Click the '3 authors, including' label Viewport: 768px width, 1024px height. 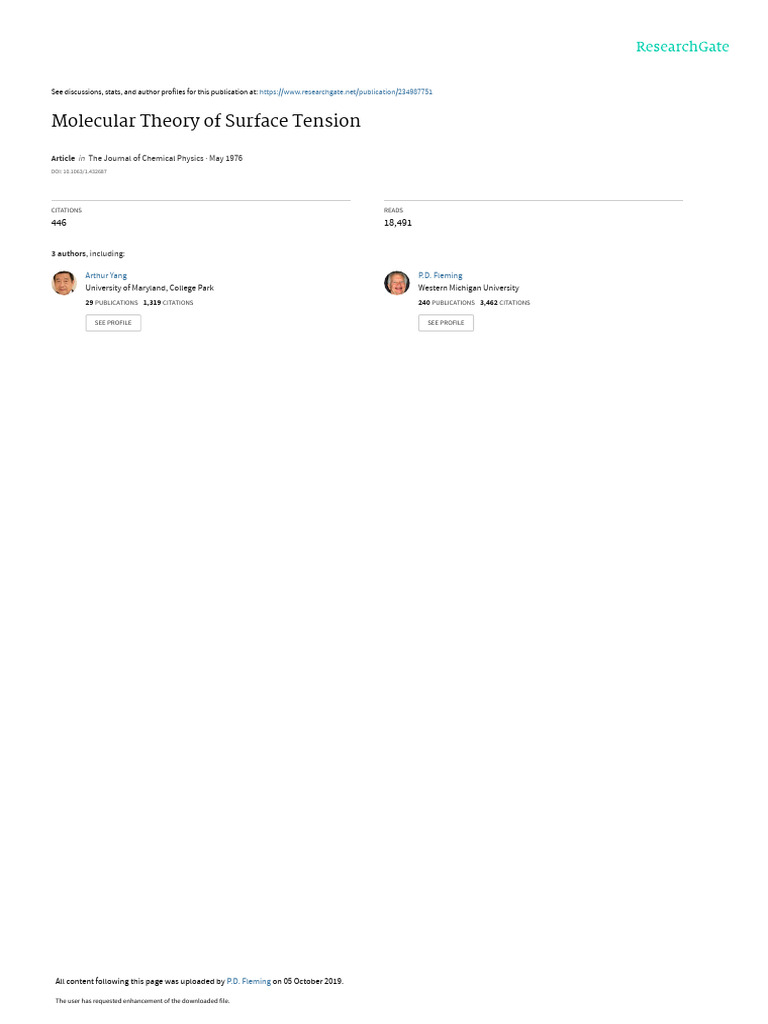coord(88,253)
